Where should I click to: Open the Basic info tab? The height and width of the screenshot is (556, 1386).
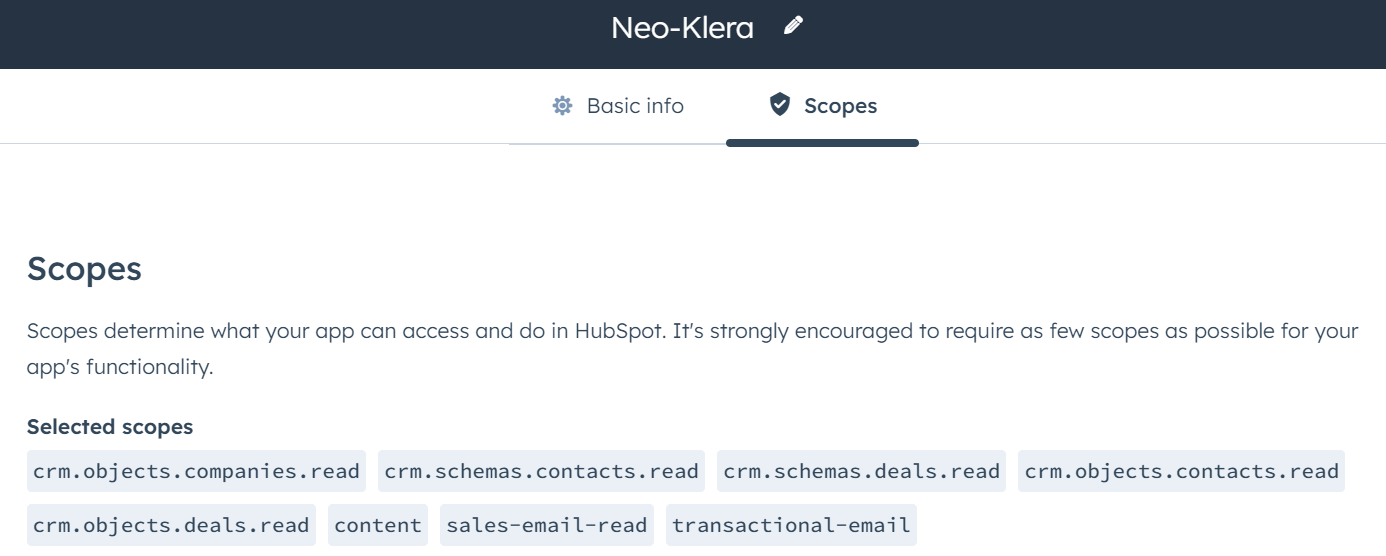point(617,105)
